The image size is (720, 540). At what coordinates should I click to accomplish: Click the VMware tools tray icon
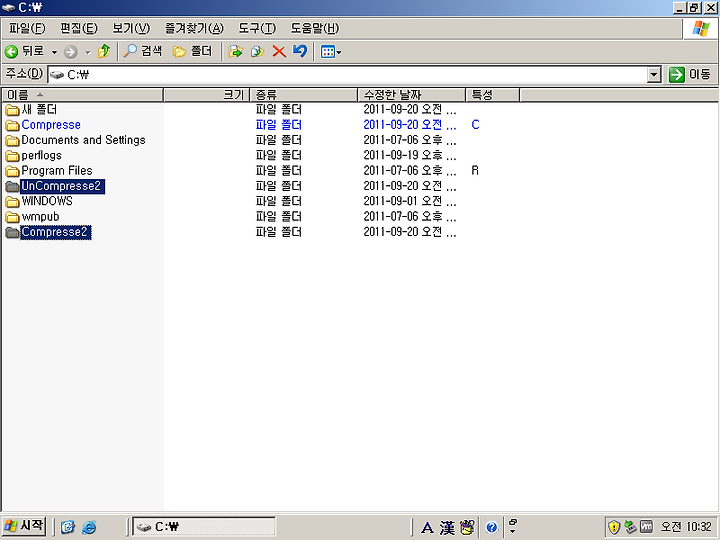(x=646, y=526)
